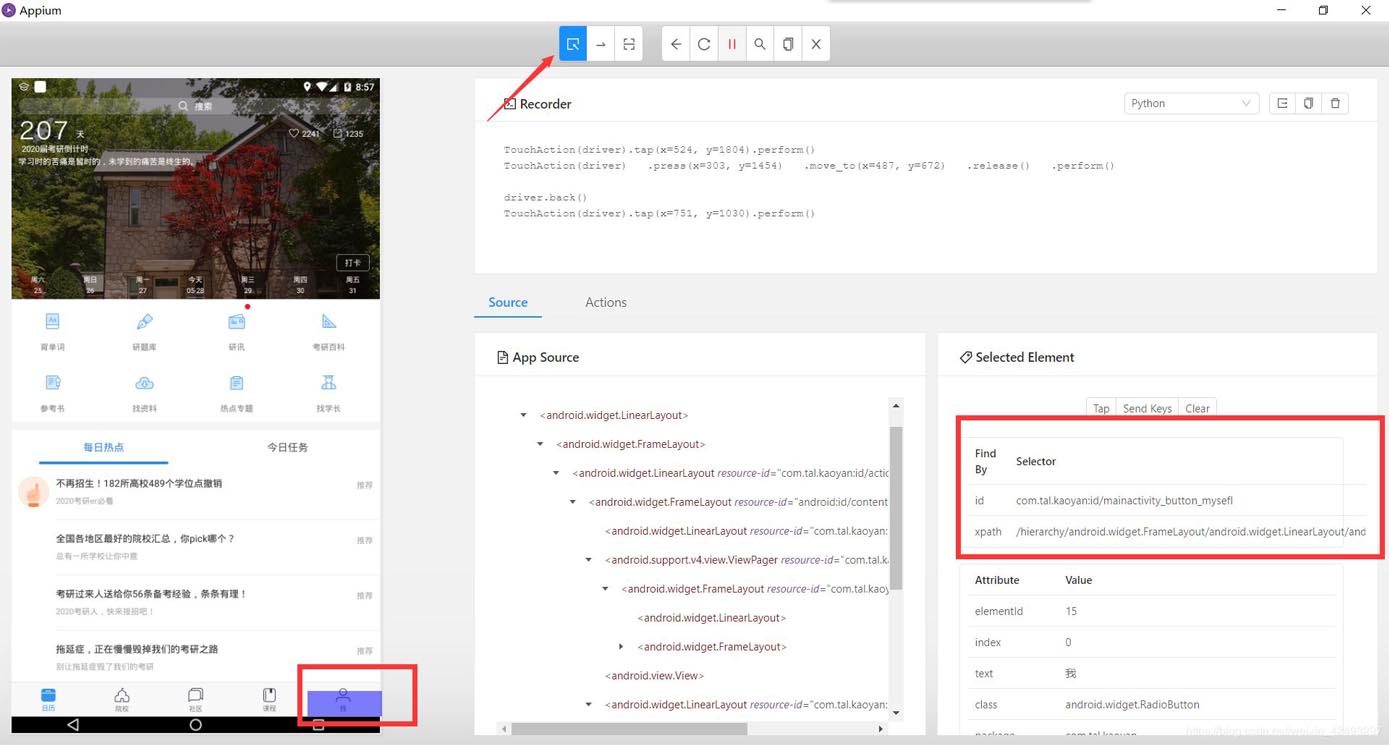Copy recorder code to clipboard
This screenshot has height=745, width=1389.
coord(1308,103)
